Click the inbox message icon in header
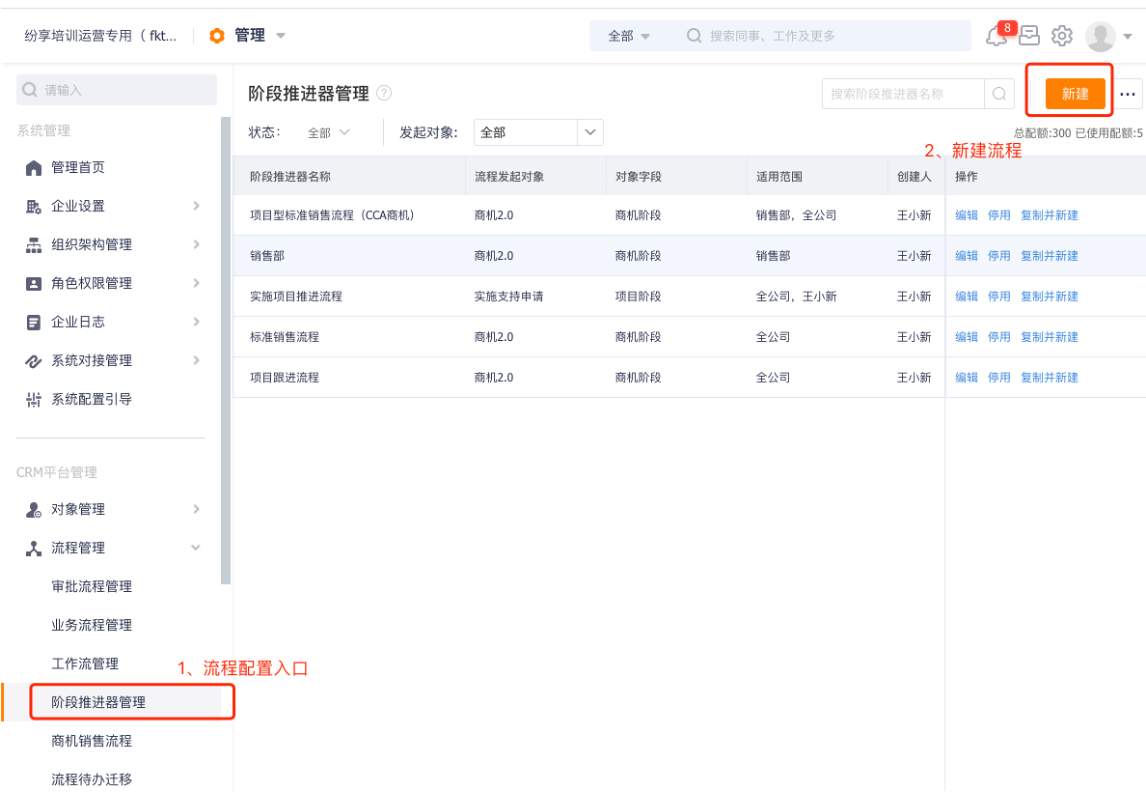Screen dimensions: 1146x792 coord(1029,36)
